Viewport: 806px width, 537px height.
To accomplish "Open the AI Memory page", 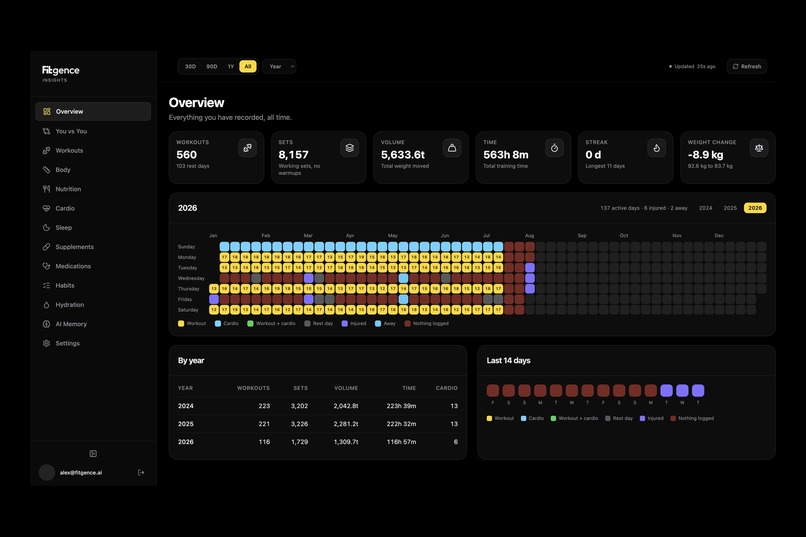I will coord(93,324).
